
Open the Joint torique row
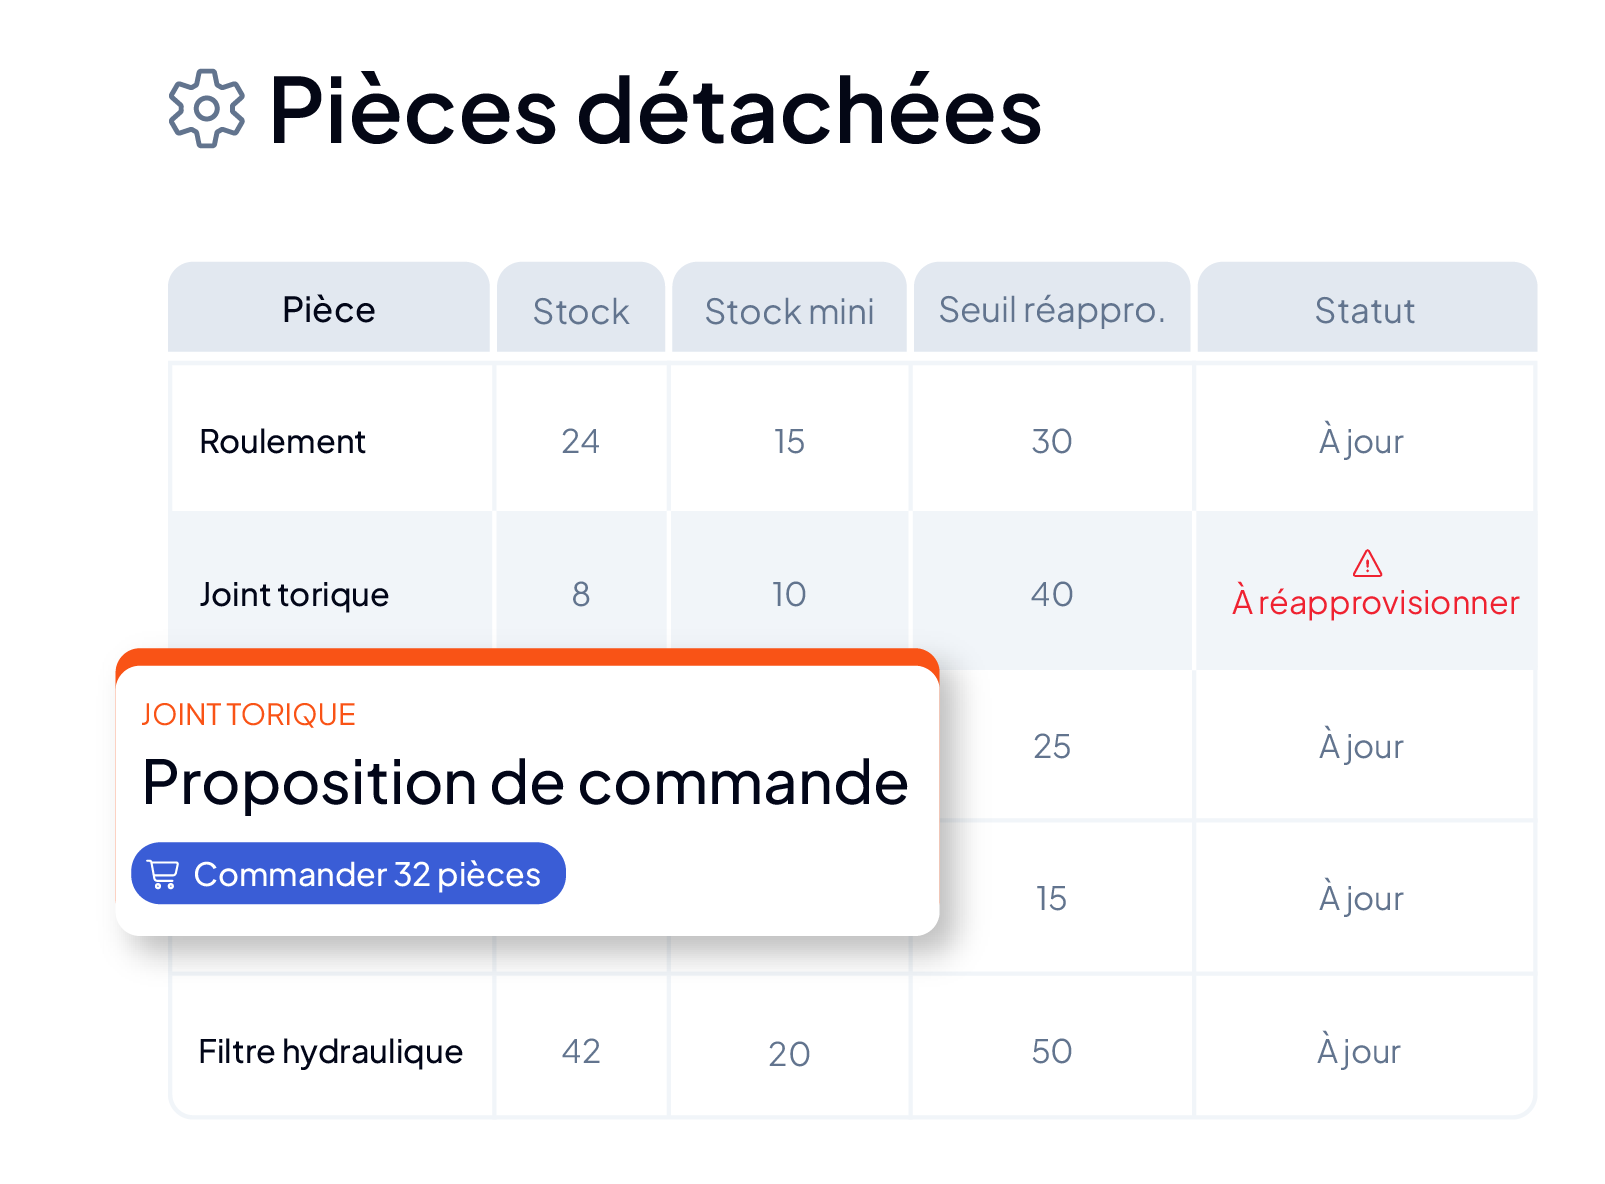click(852, 592)
